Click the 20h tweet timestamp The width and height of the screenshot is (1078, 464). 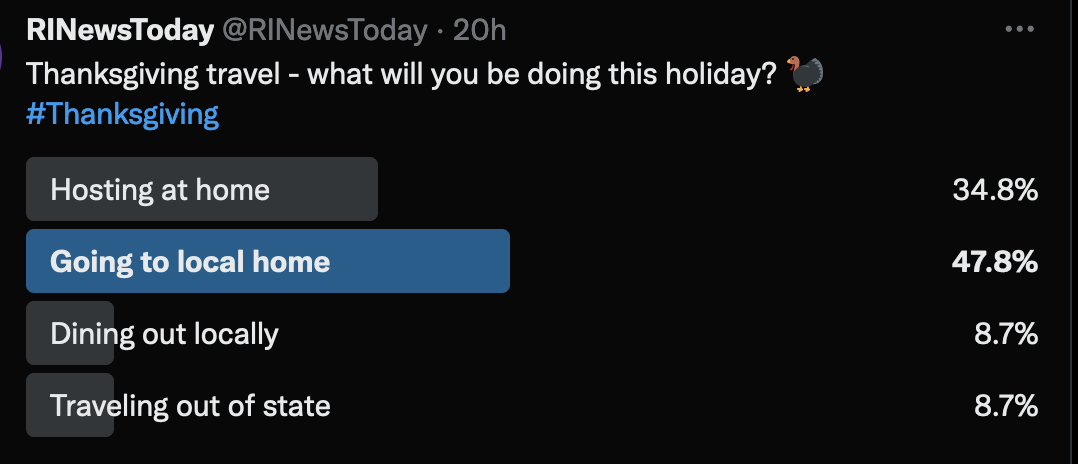479,30
